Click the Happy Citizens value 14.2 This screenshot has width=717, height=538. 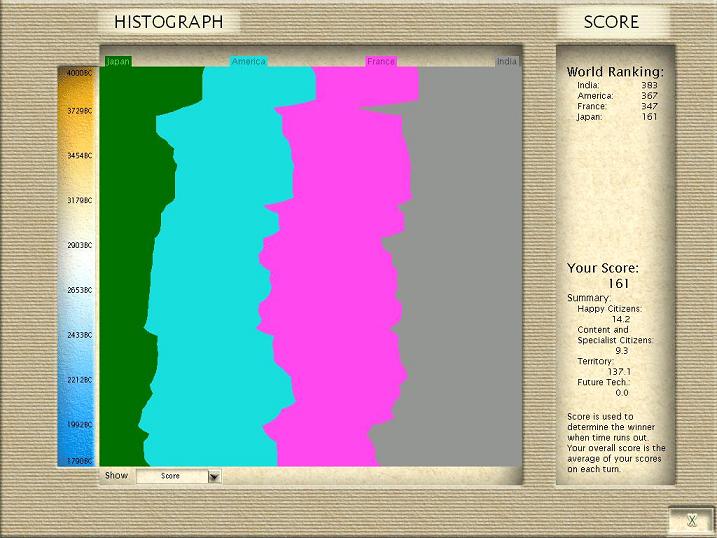pos(621,319)
